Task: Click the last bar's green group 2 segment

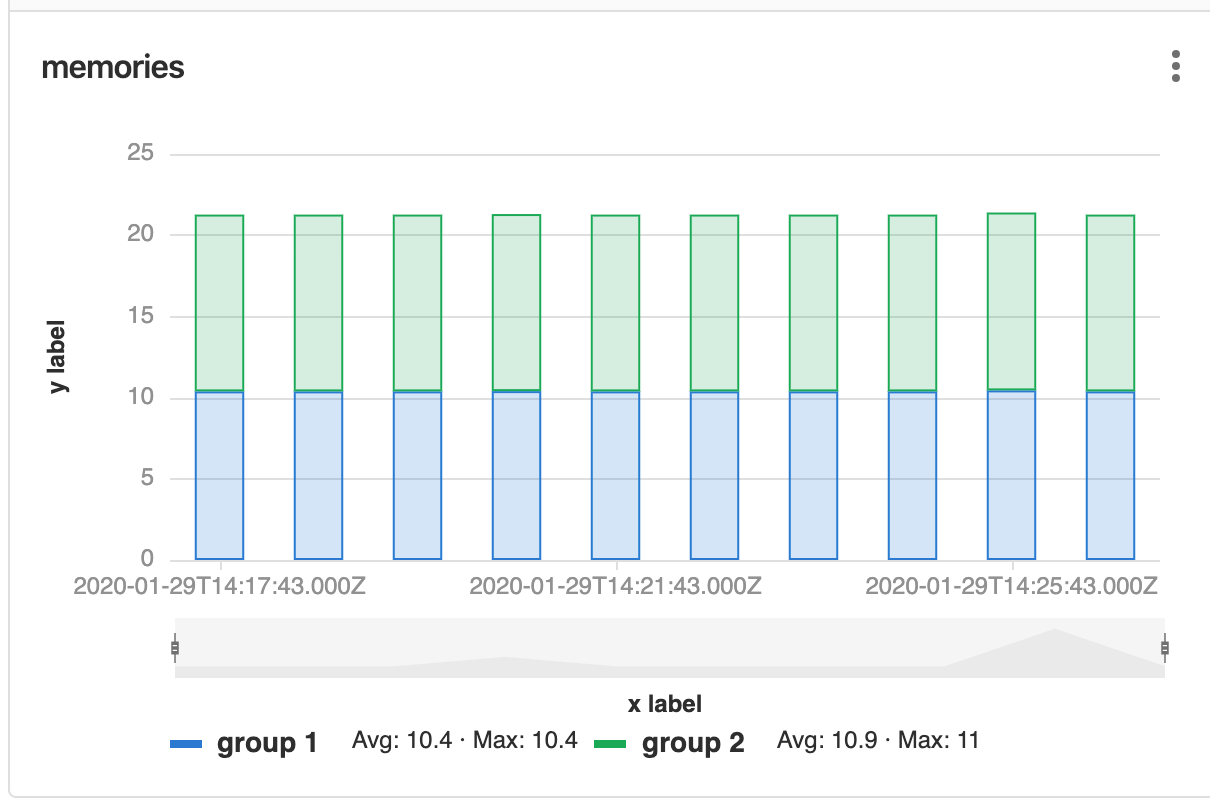Action: coord(1110,302)
